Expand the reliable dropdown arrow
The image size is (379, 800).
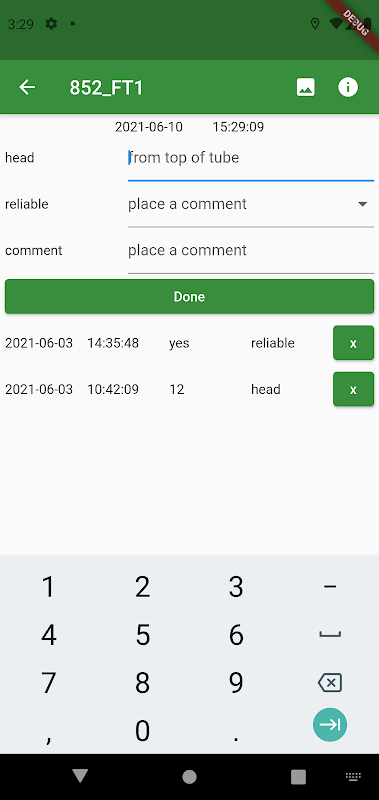click(363, 204)
